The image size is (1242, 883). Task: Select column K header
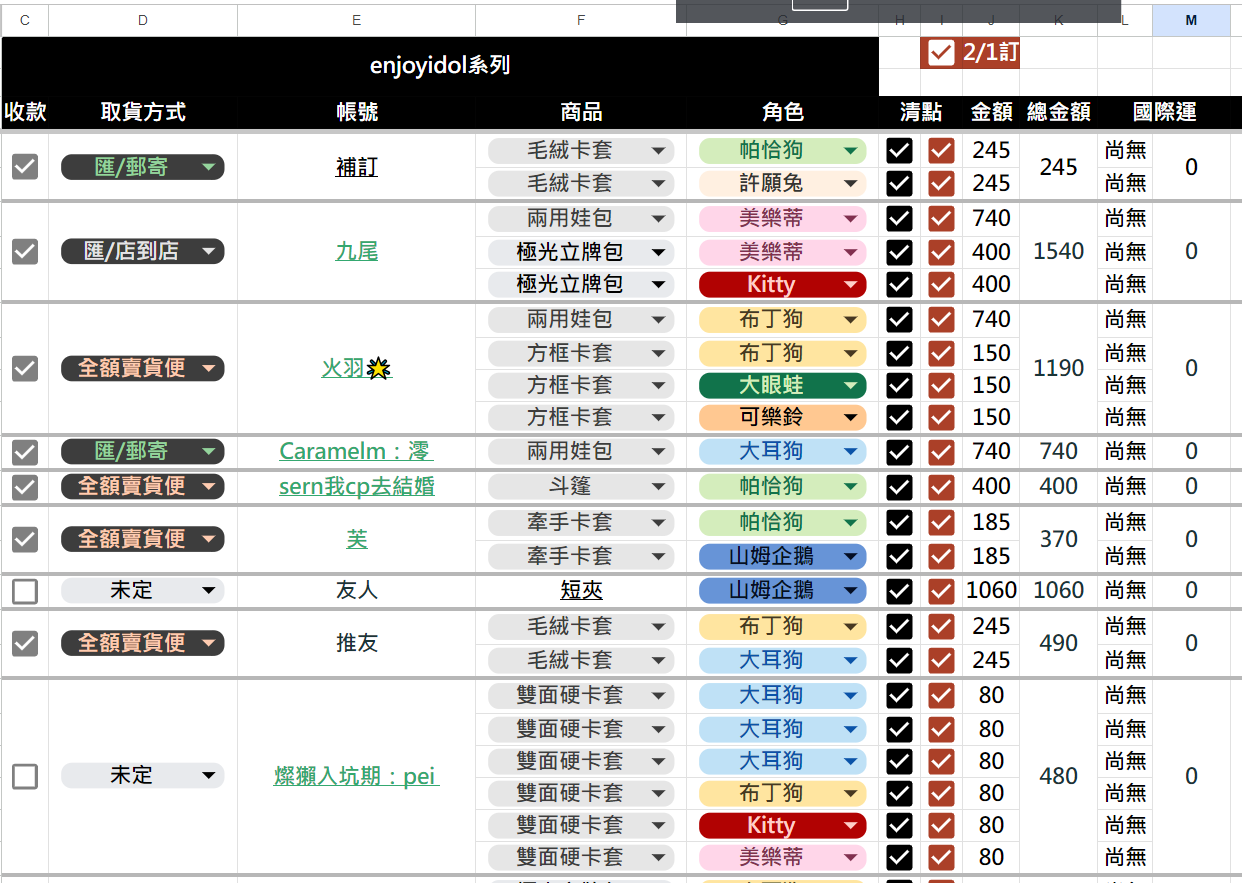[1059, 20]
